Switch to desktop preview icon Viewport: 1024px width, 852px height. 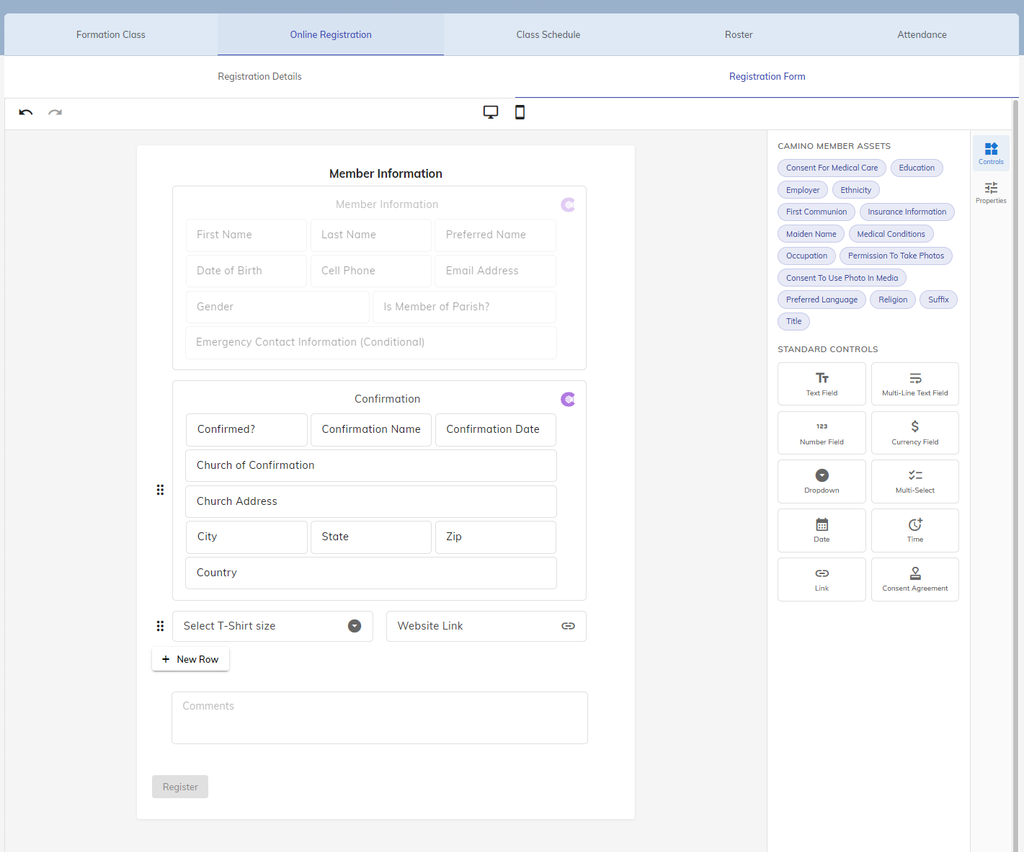490,112
